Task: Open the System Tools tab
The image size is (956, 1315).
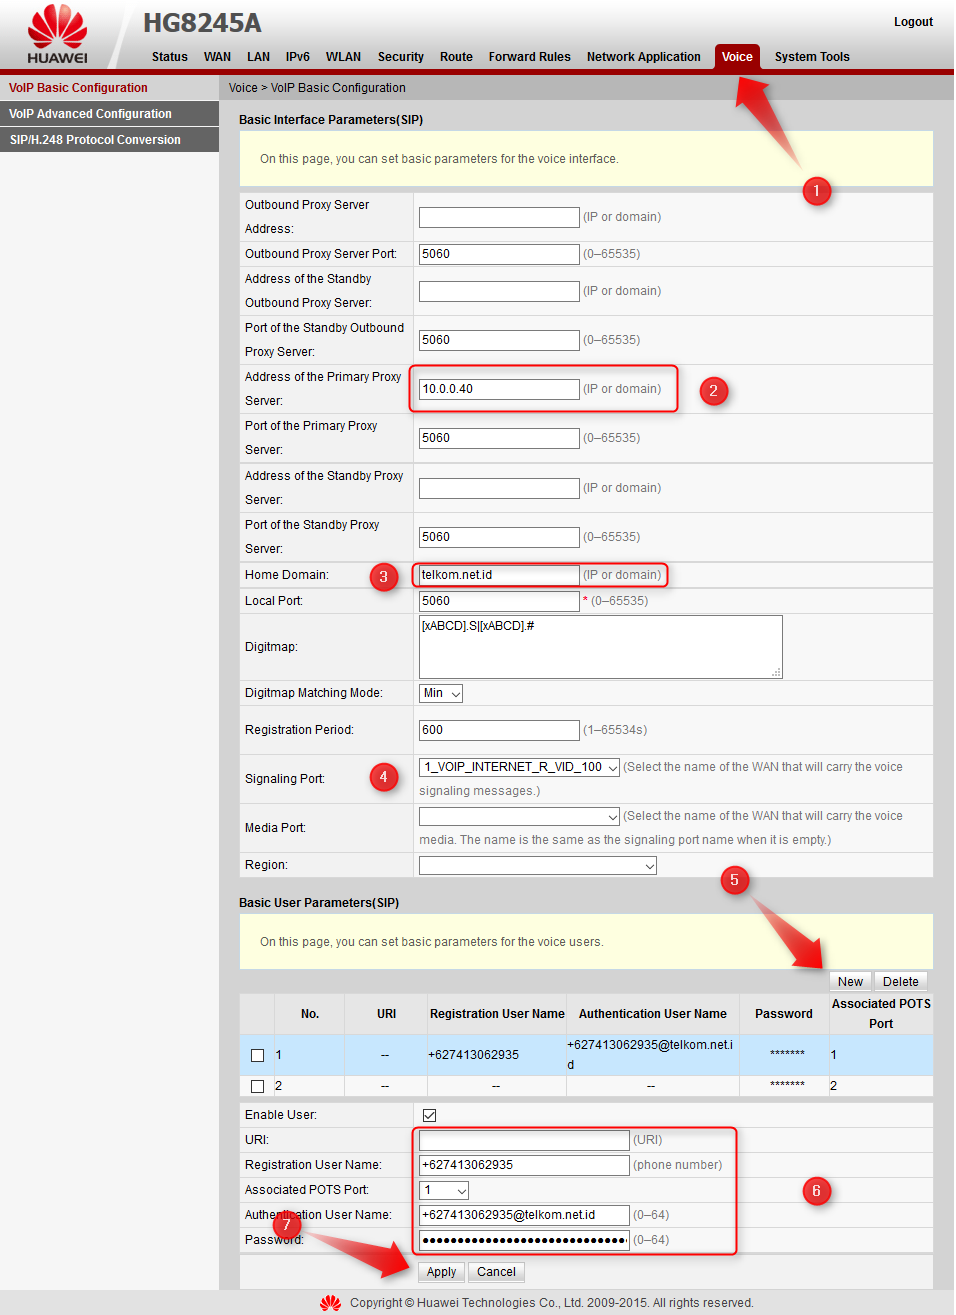Action: pyautogui.click(x=812, y=57)
